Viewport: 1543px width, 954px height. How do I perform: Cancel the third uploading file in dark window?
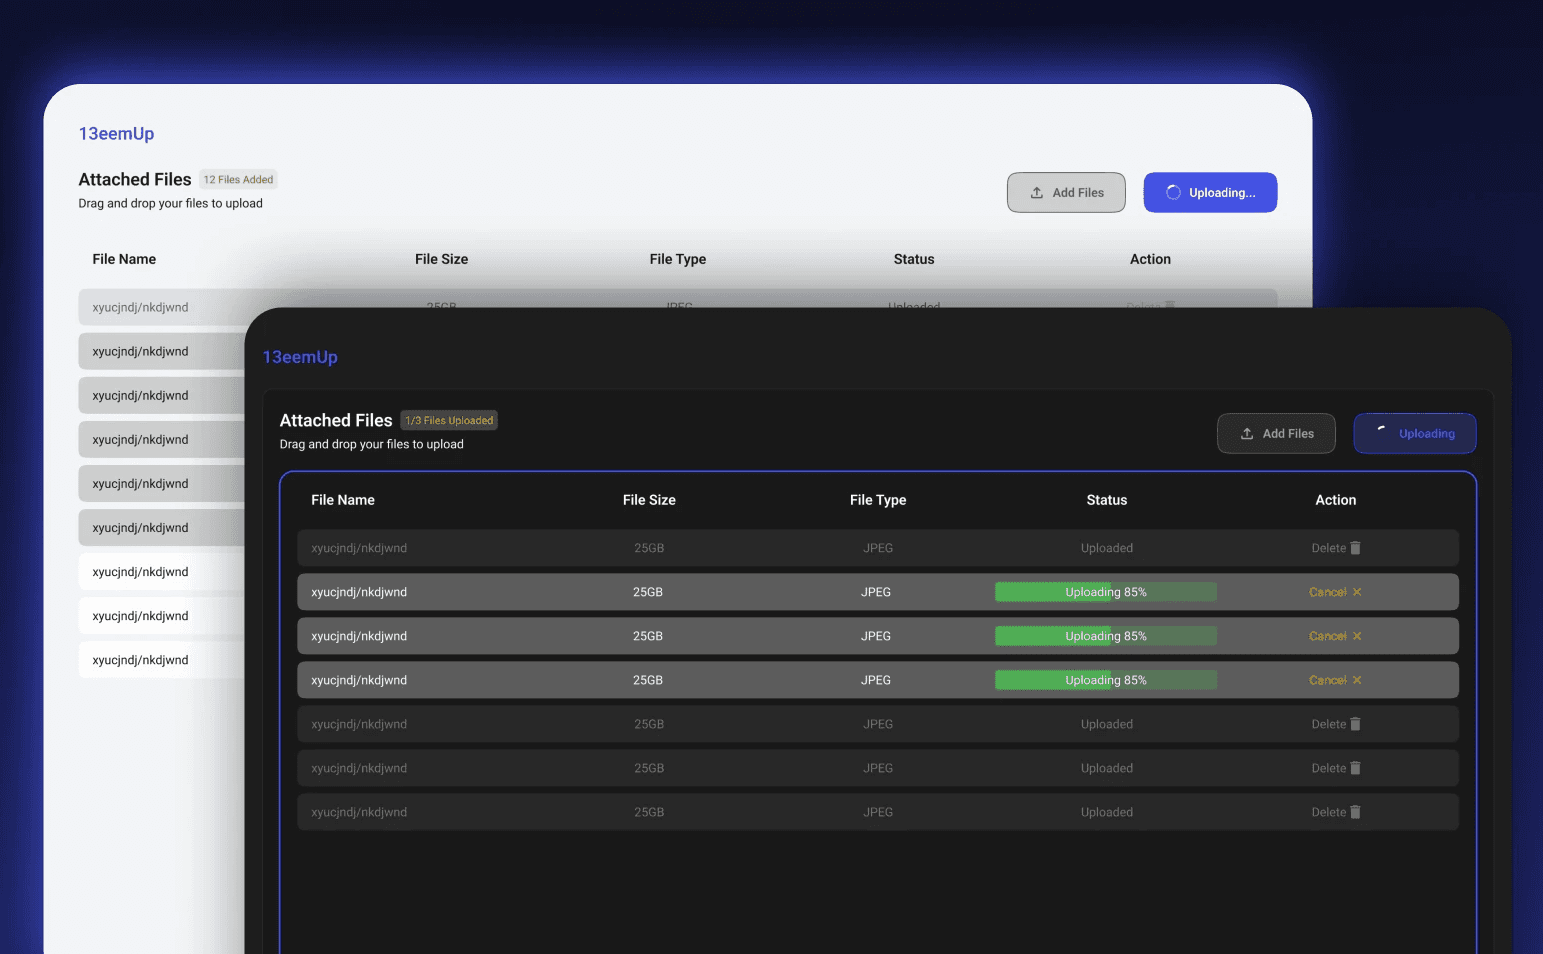pyautogui.click(x=1335, y=680)
